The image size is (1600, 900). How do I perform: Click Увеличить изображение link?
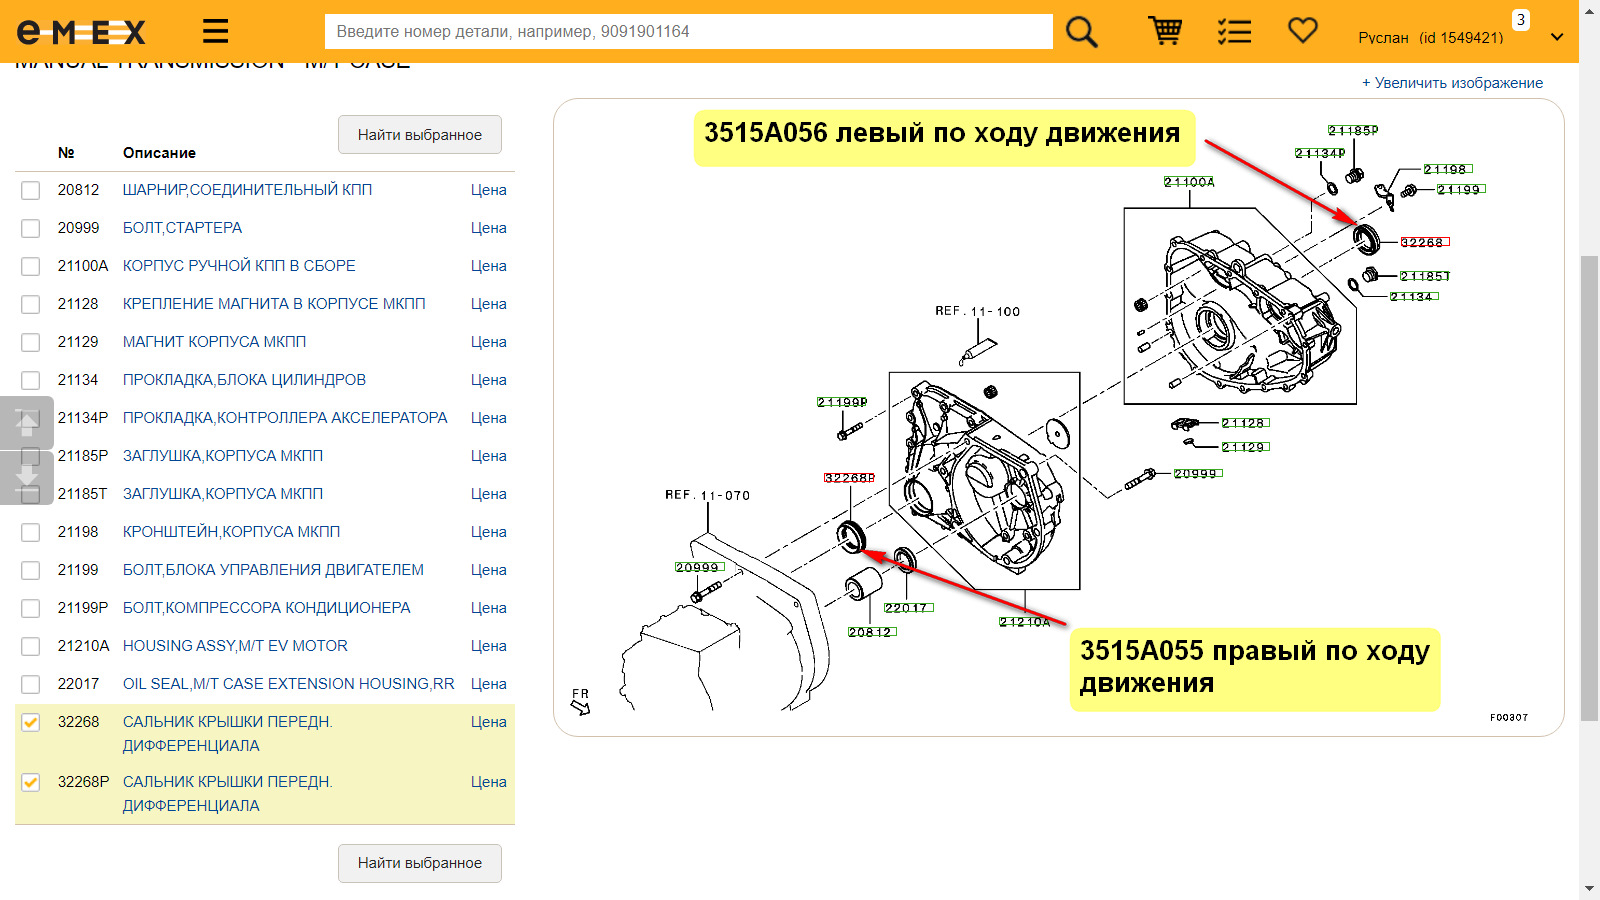1452,83
